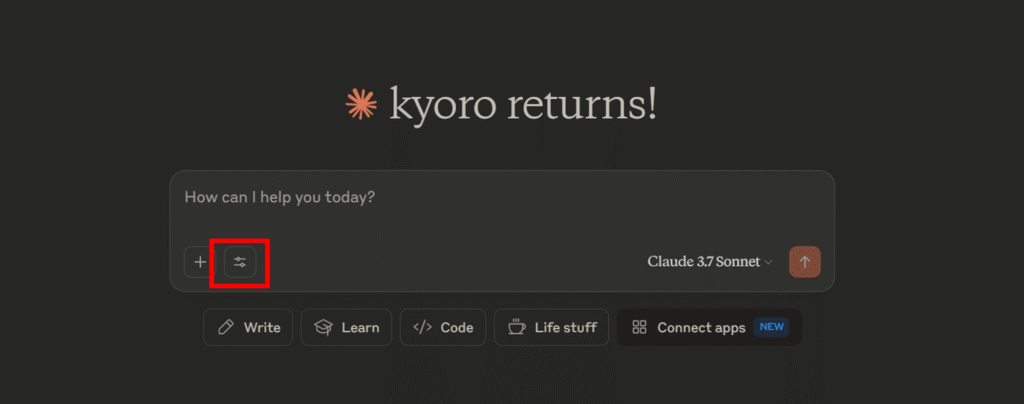Image resolution: width=1024 pixels, height=404 pixels.
Task: Click the word "kyoro" in the greeting
Action: coord(442,106)
